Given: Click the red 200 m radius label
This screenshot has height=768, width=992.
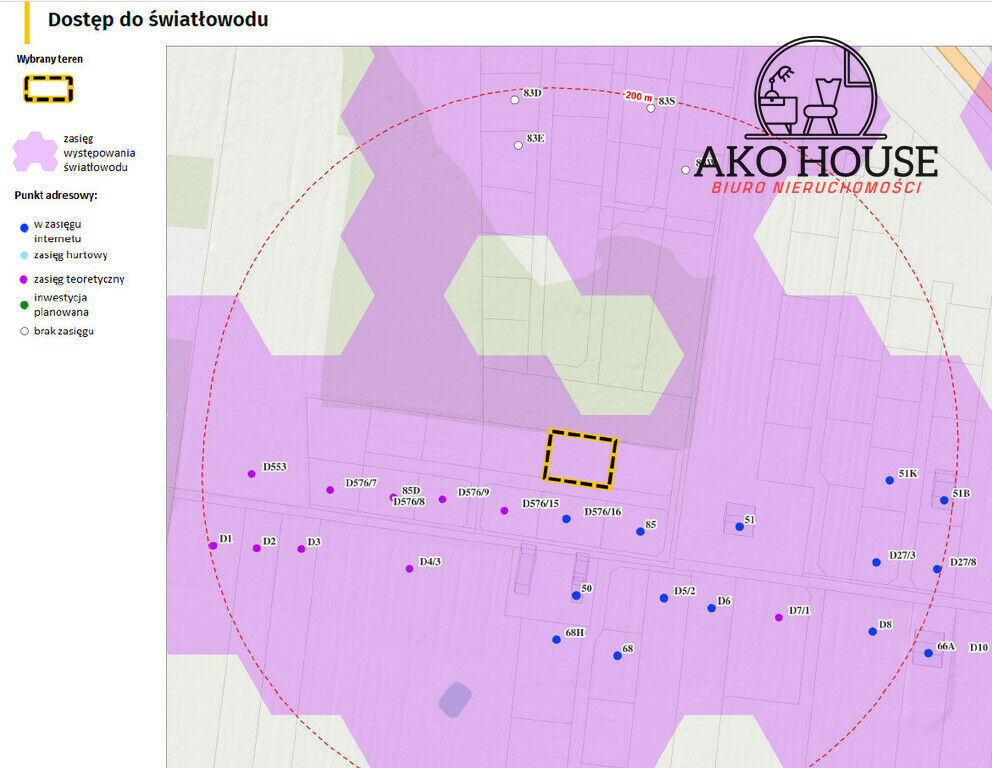Looking at the screenshot, I should click(636, 96).
